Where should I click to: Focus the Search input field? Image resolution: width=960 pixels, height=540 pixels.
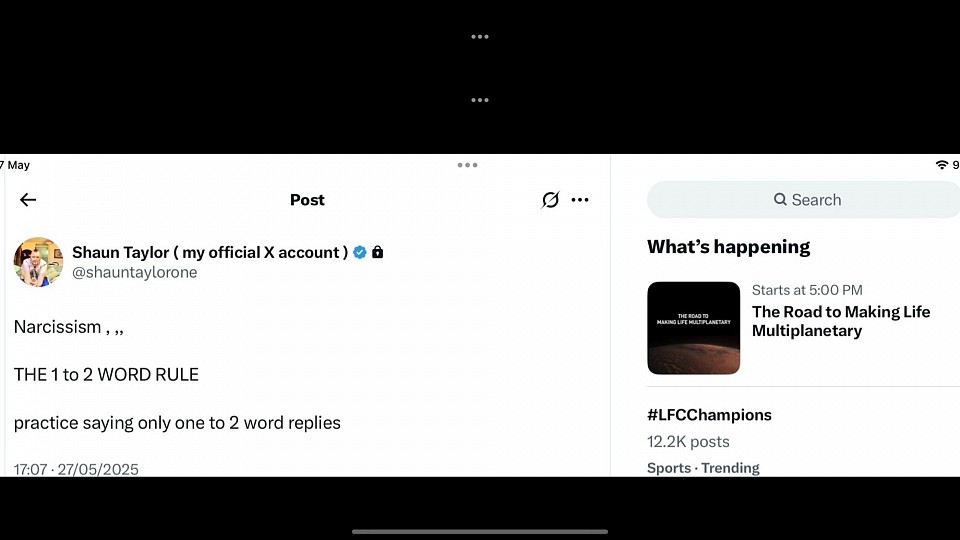tap(803, 200)
